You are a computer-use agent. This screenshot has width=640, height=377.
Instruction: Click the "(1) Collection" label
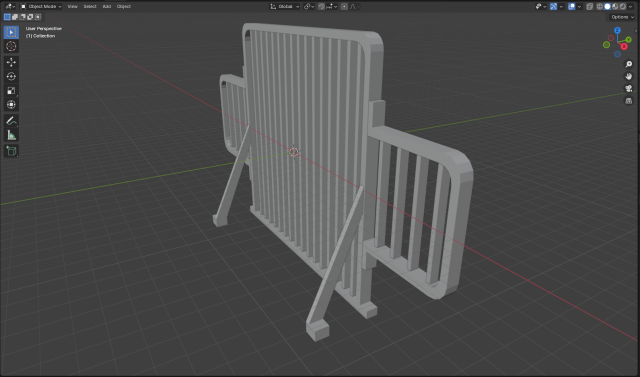point(40,36)
